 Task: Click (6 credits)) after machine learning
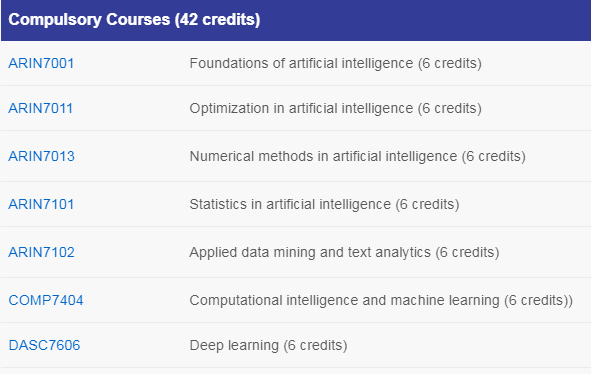click(x=539, y=300)
